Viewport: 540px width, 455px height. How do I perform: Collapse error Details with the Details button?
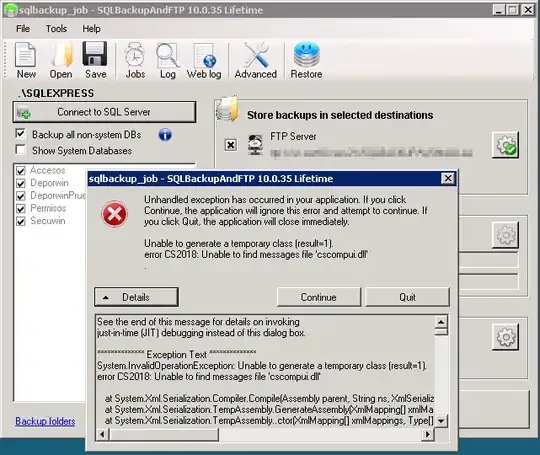(x=136, y=297)
